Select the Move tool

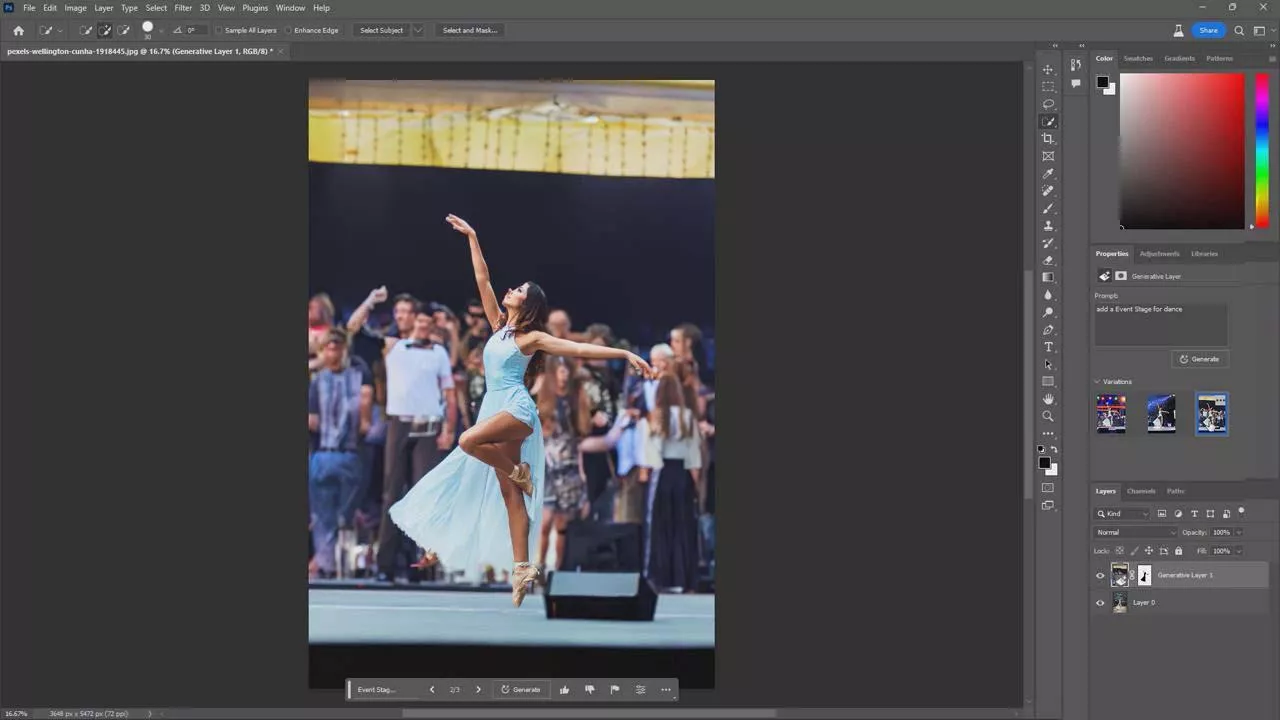[x=1048, y=70]
